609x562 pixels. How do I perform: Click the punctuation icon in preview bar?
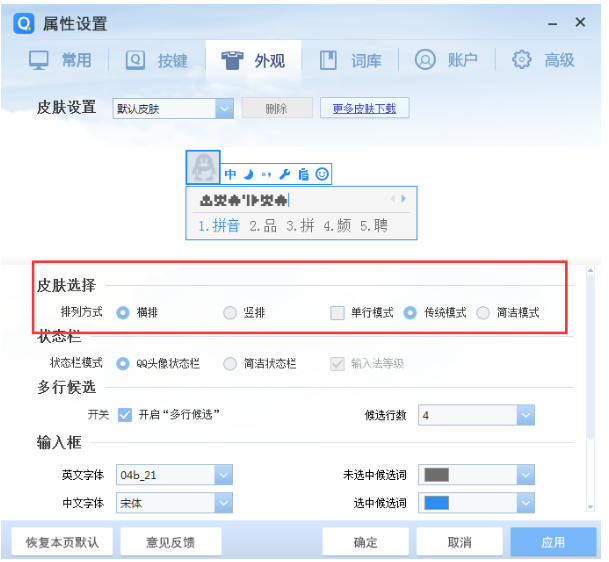(266, 174)
